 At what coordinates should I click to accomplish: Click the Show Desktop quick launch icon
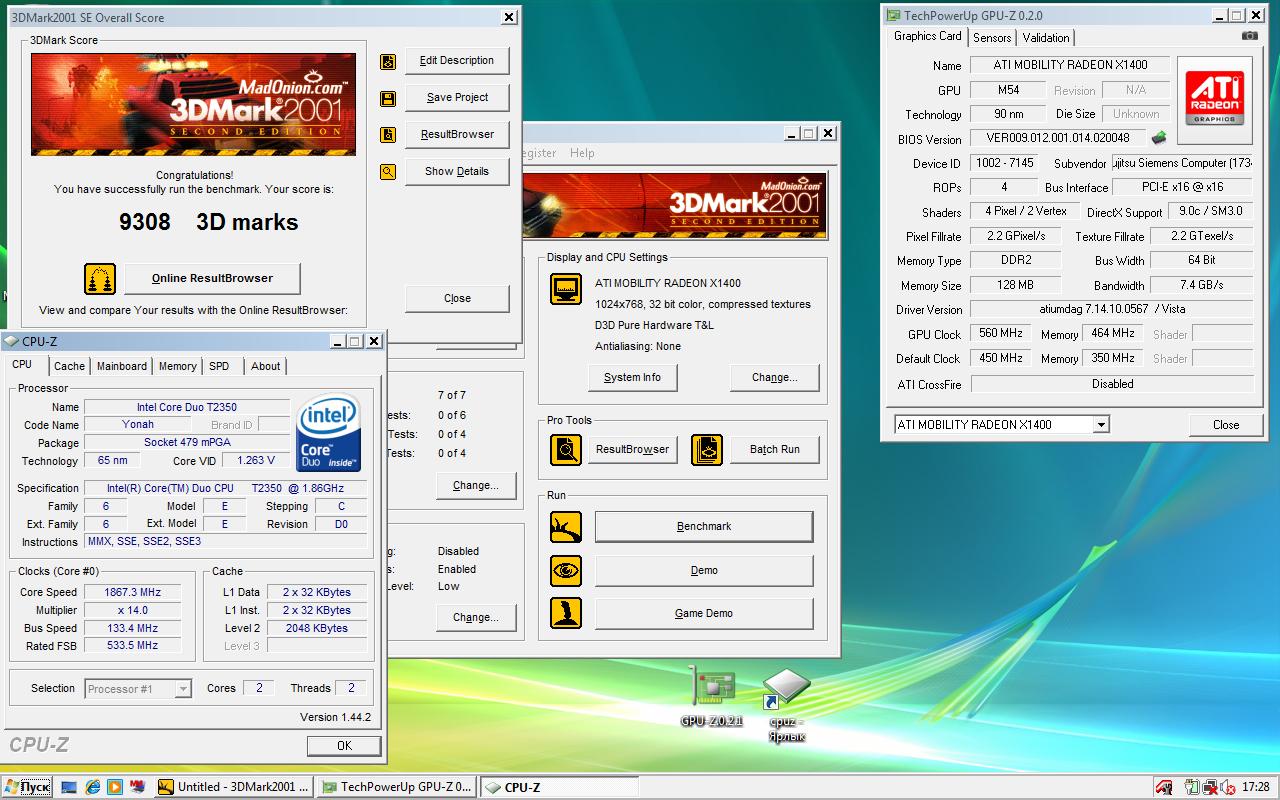(x=70, y=787)
